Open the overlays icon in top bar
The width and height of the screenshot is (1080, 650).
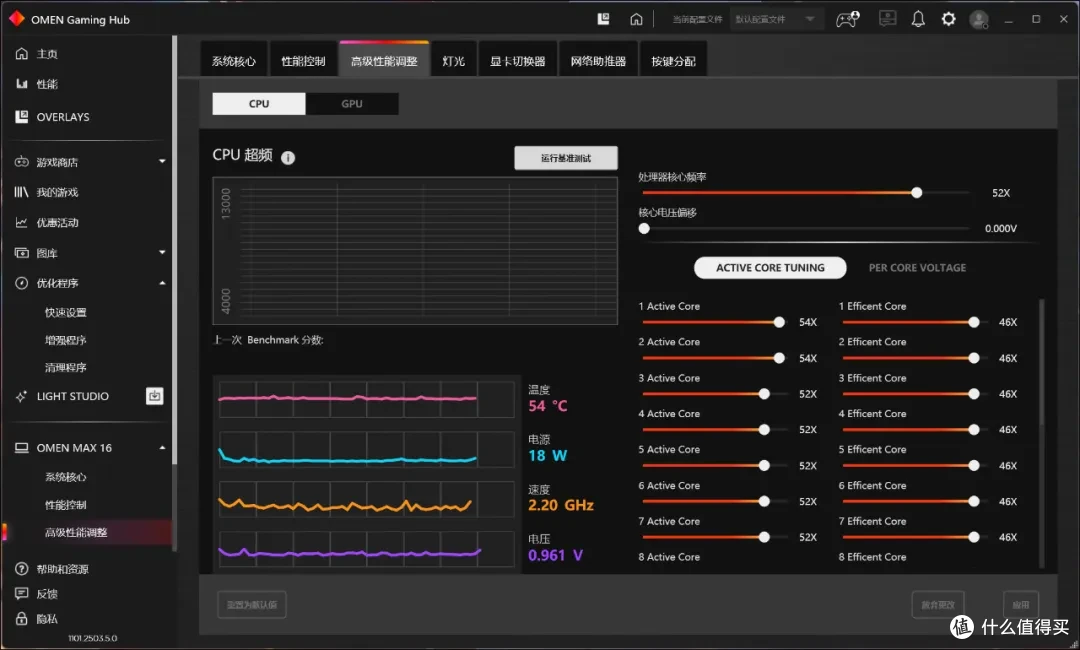603,19
